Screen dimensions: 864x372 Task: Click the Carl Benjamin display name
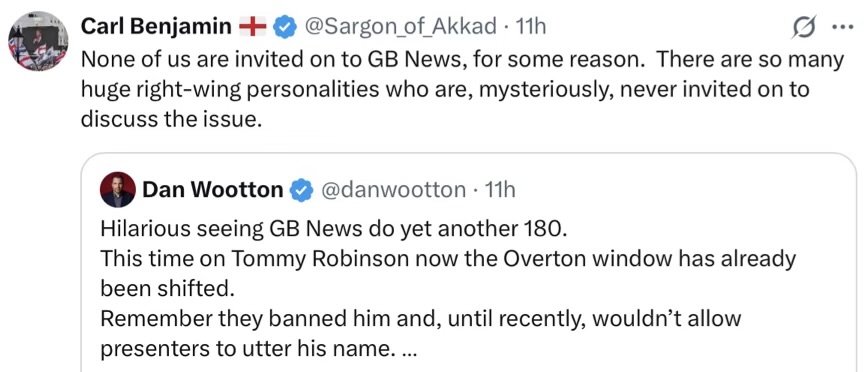pyautogui.click(x=156, y=26)
